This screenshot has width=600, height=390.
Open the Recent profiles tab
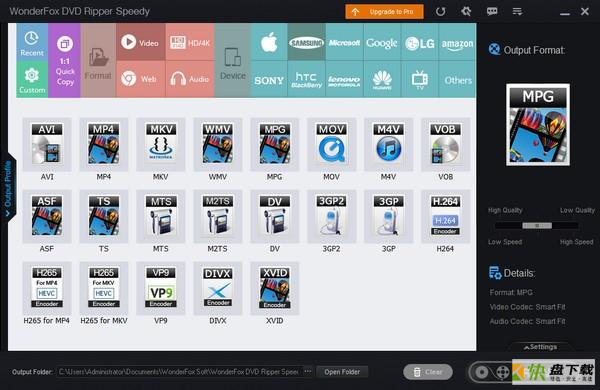click(x=32, y=42)
